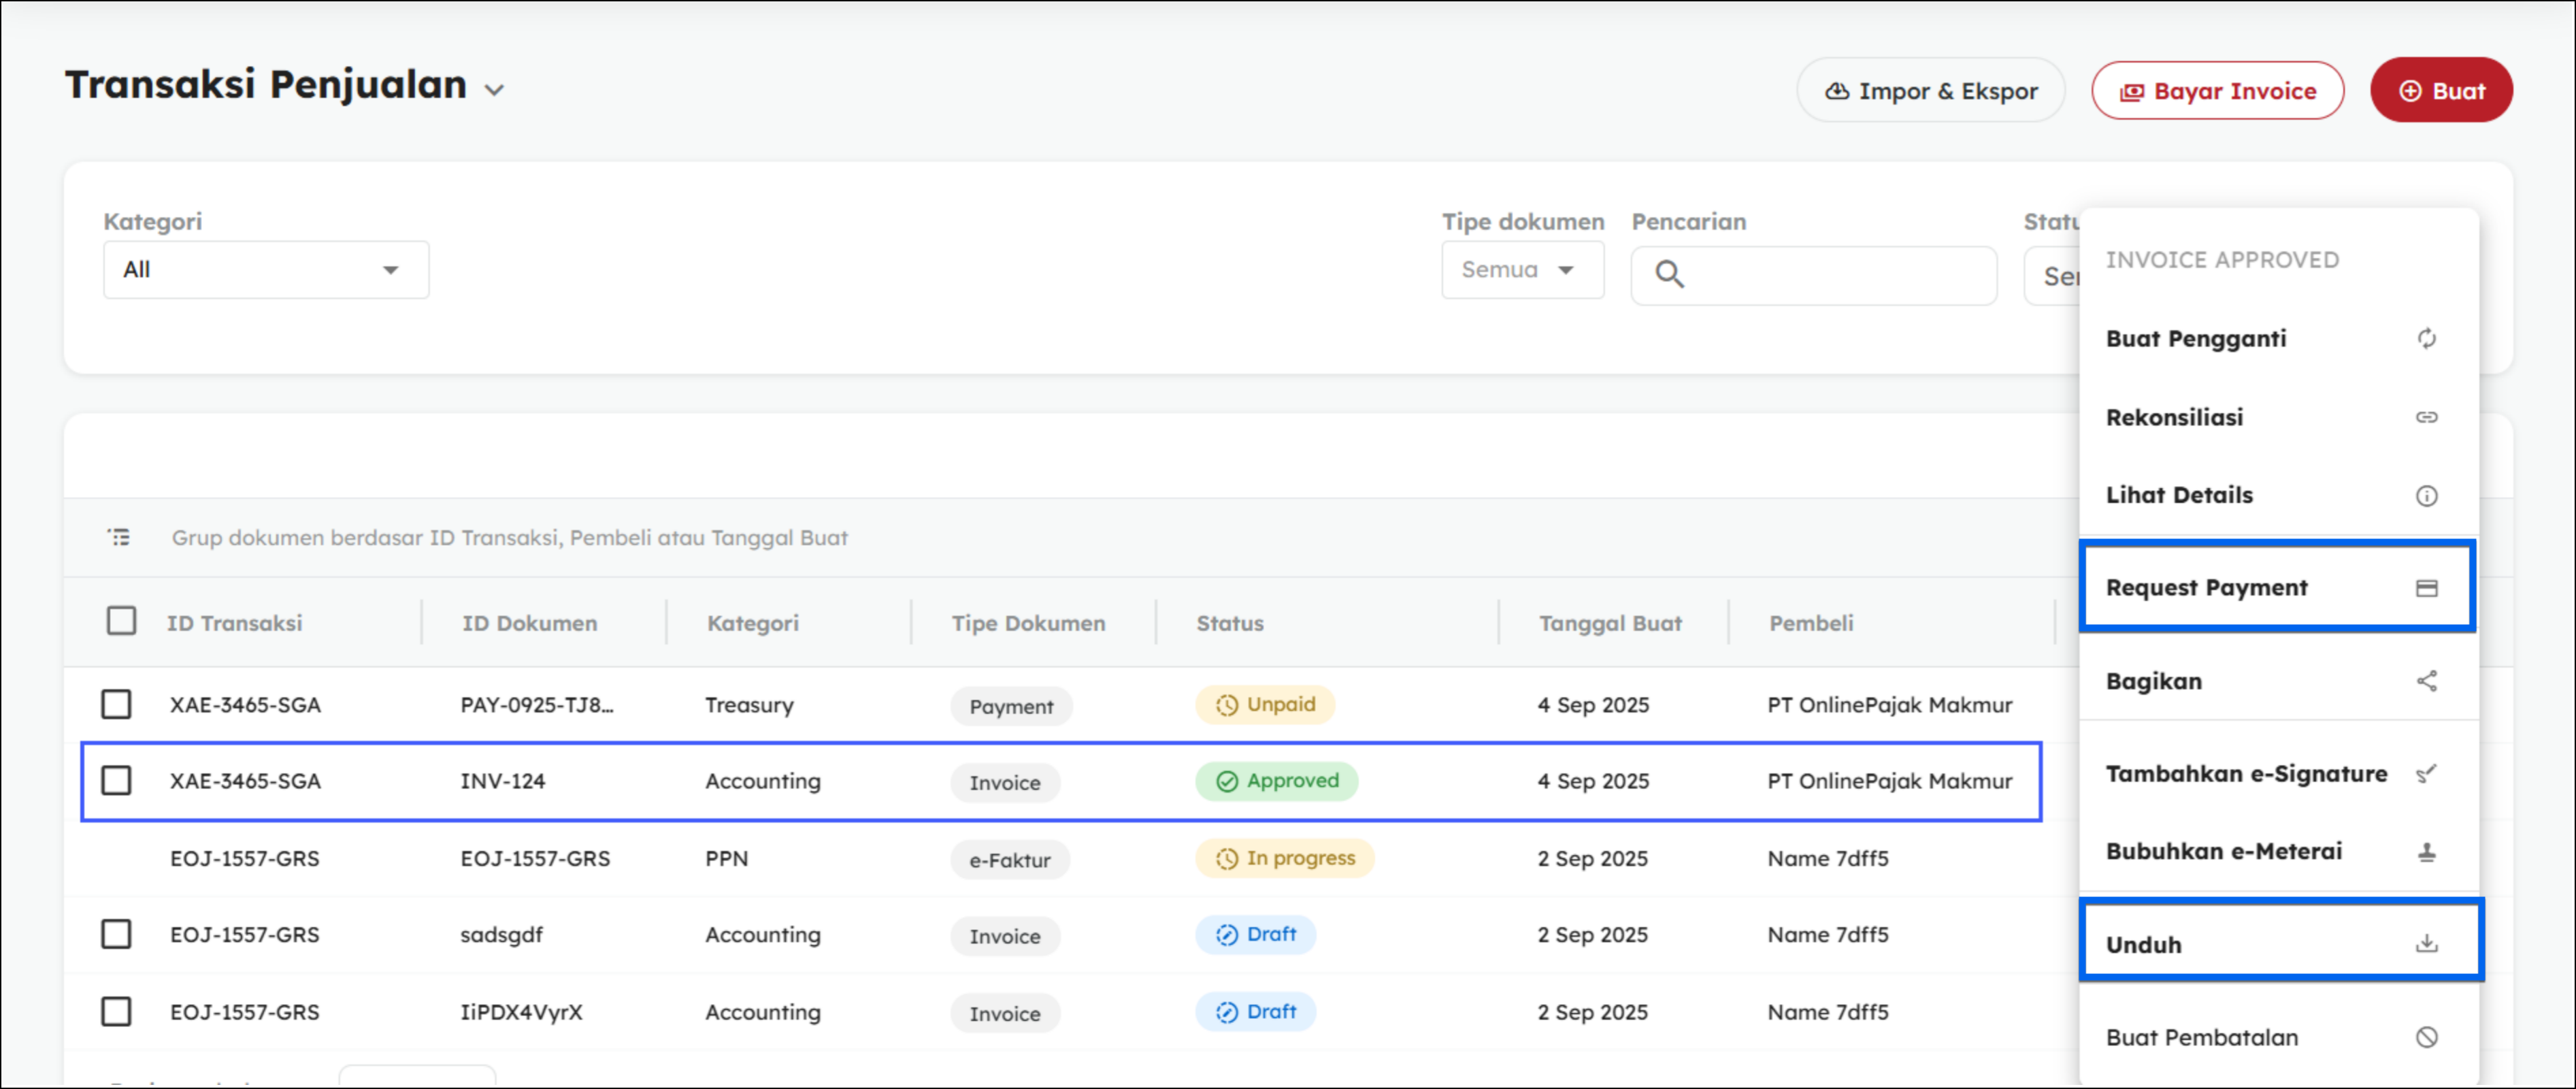
Task: Click the signature icon beside Tambahkan e-Signature
Action: 2426,773
